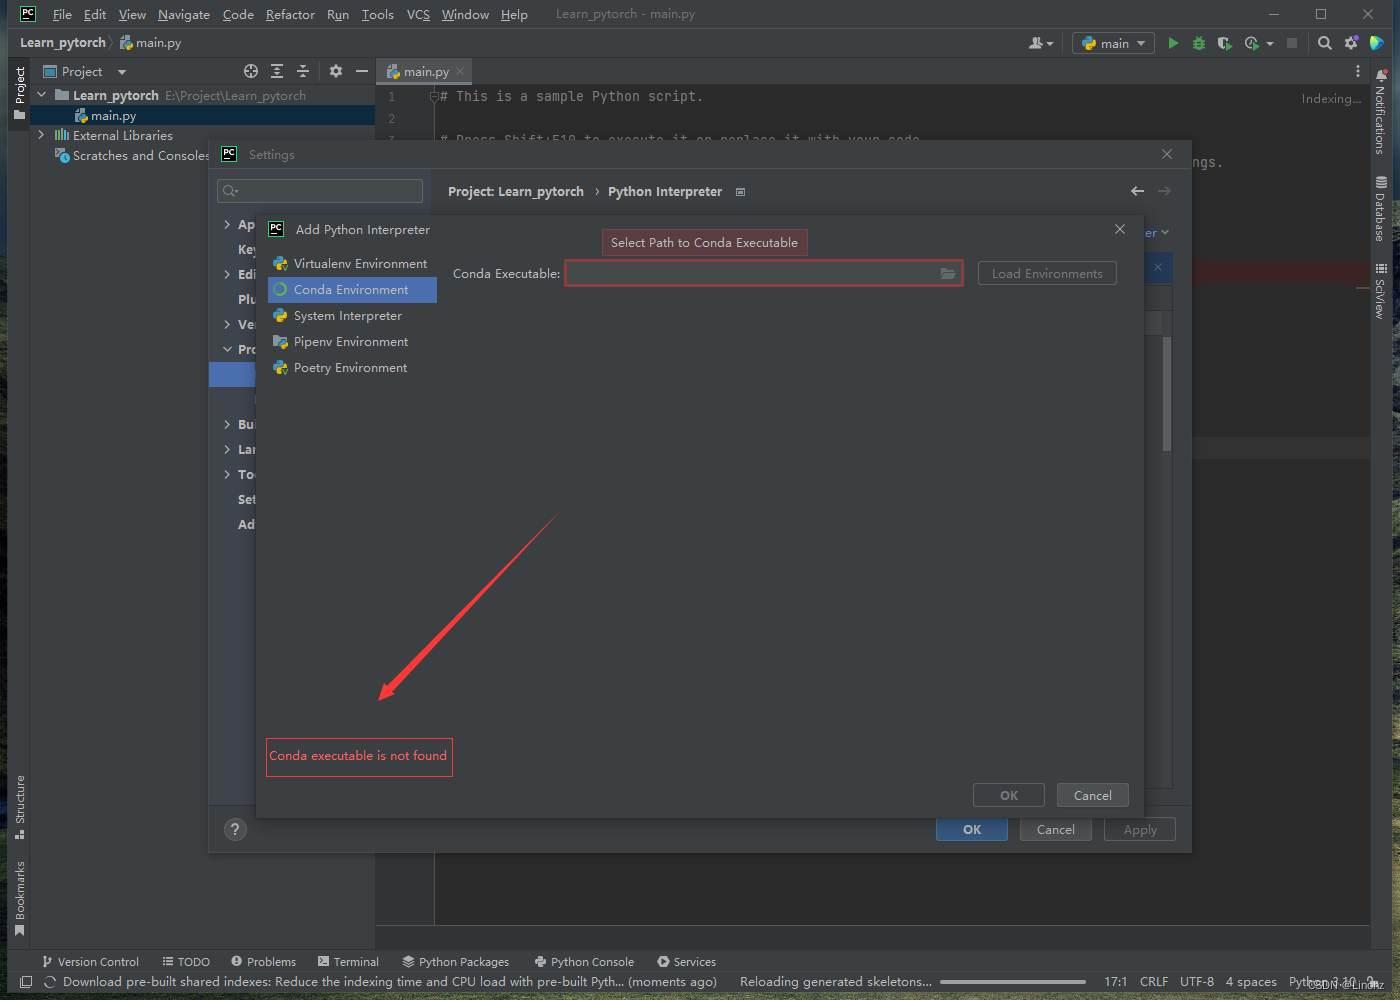This screenshot has width=1400, height=1000.
Task: Select Pipenv Environment option
Action: click(x=352, y=342)
